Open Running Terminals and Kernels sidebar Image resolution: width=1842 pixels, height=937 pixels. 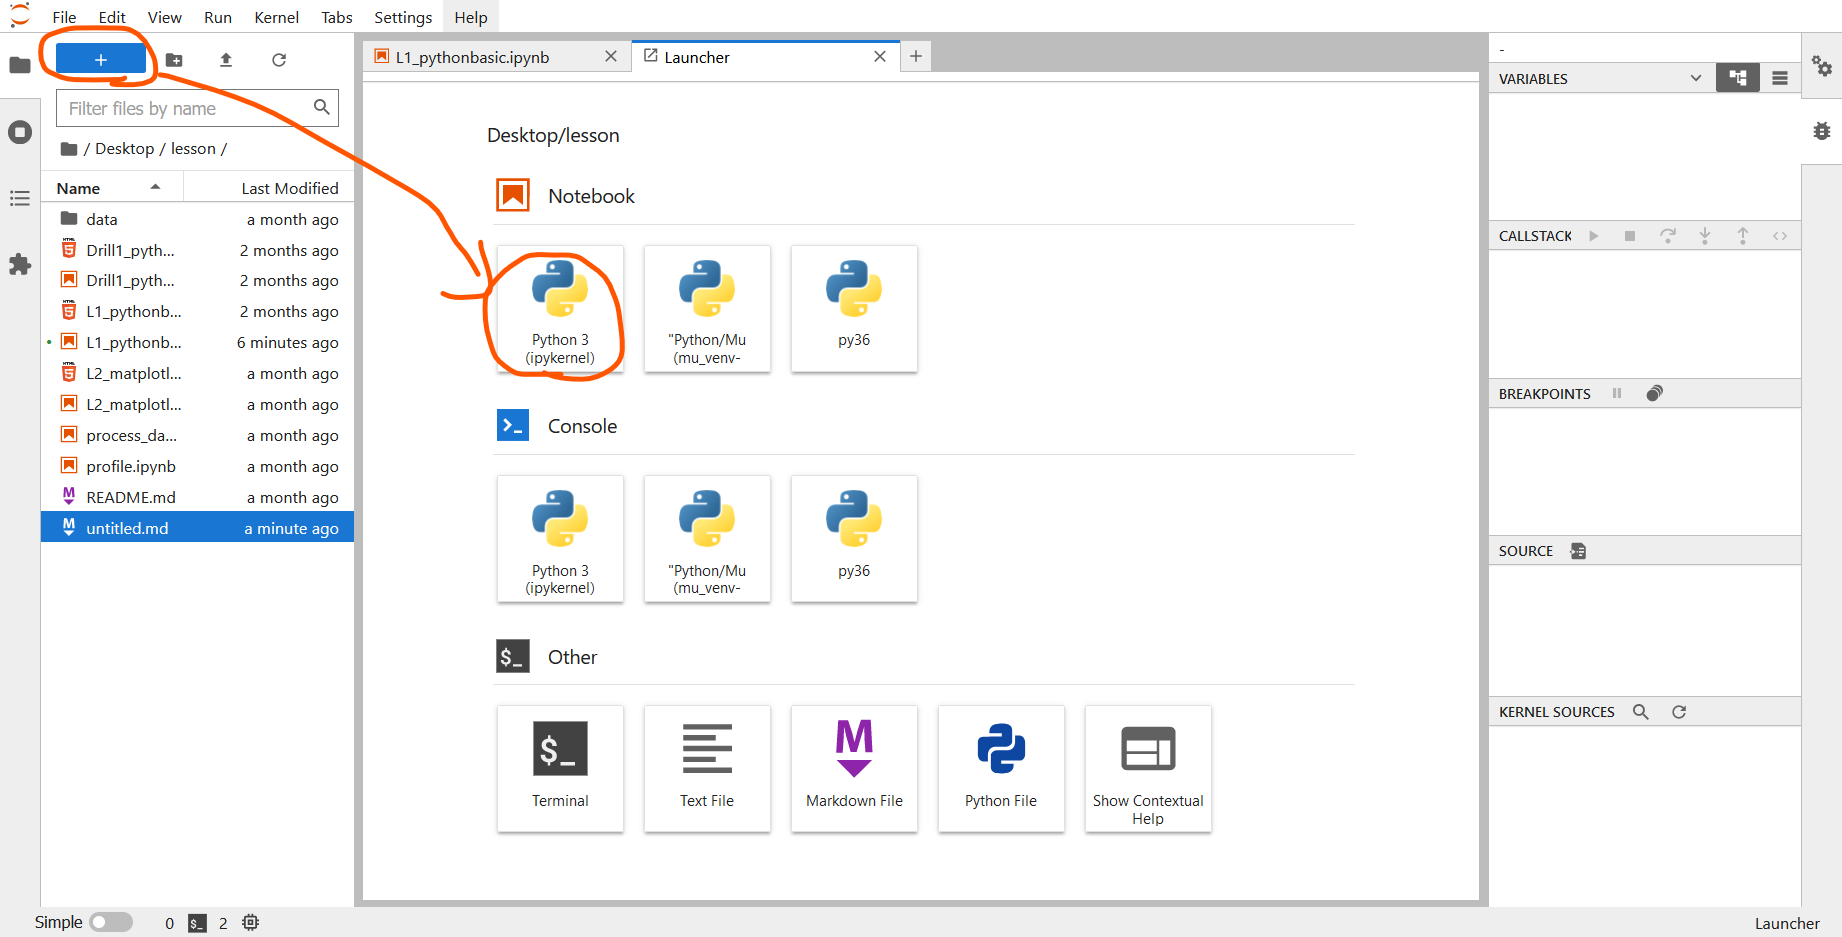(20, 132)
